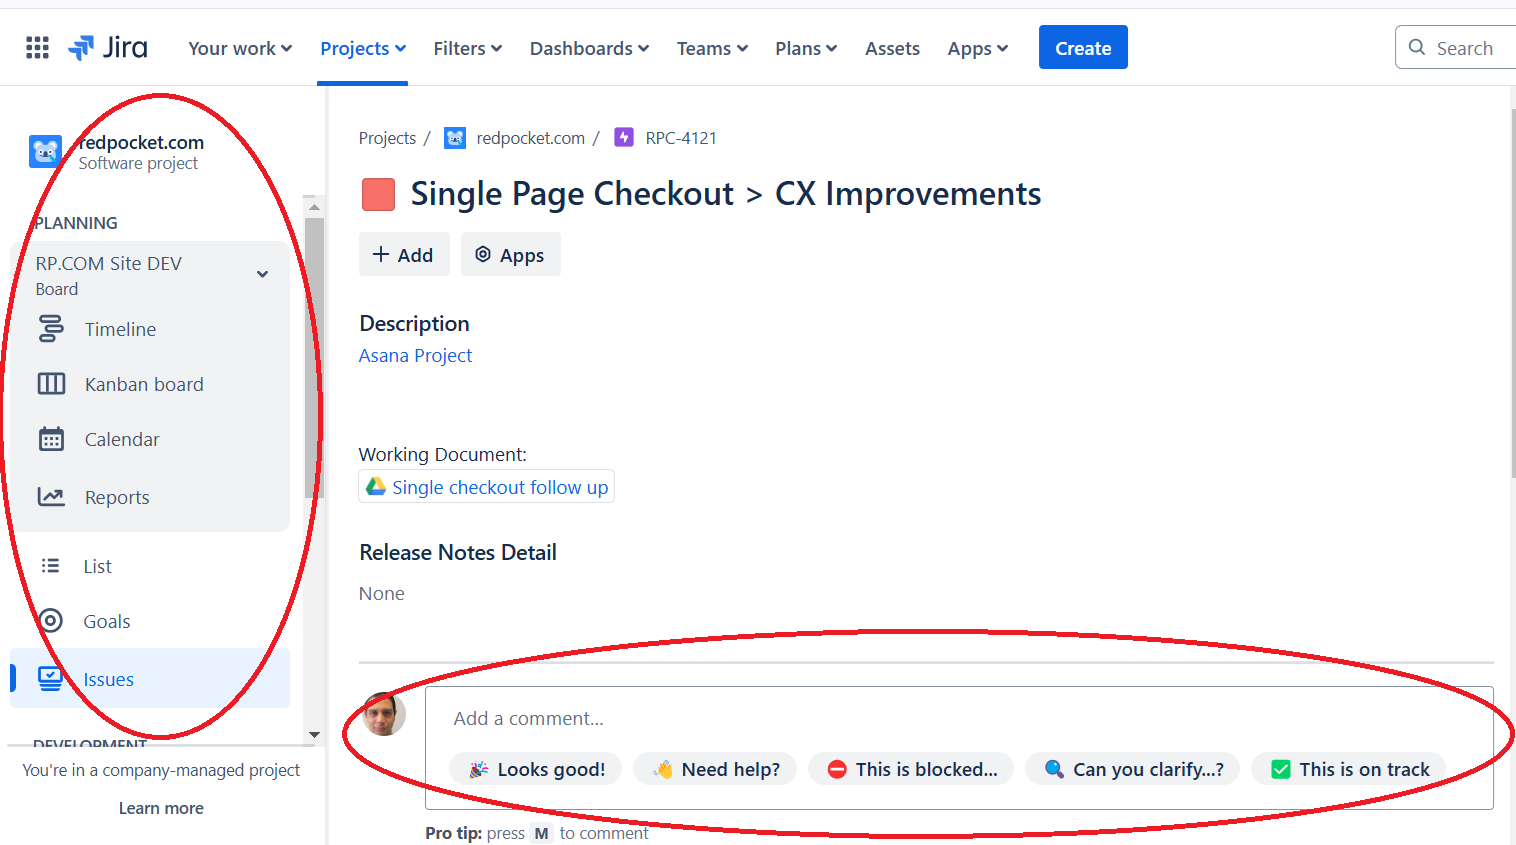The width and height of the screenshot is (1516, 845).
Task: Open the Filters dropdown
Action: 468,48
